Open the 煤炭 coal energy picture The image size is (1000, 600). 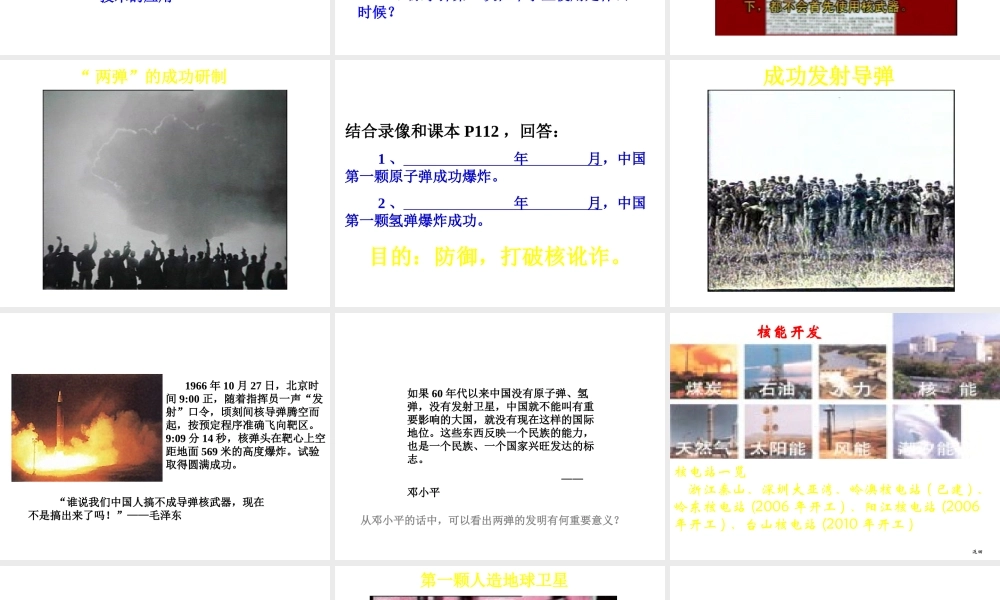(x=704, y=372)
